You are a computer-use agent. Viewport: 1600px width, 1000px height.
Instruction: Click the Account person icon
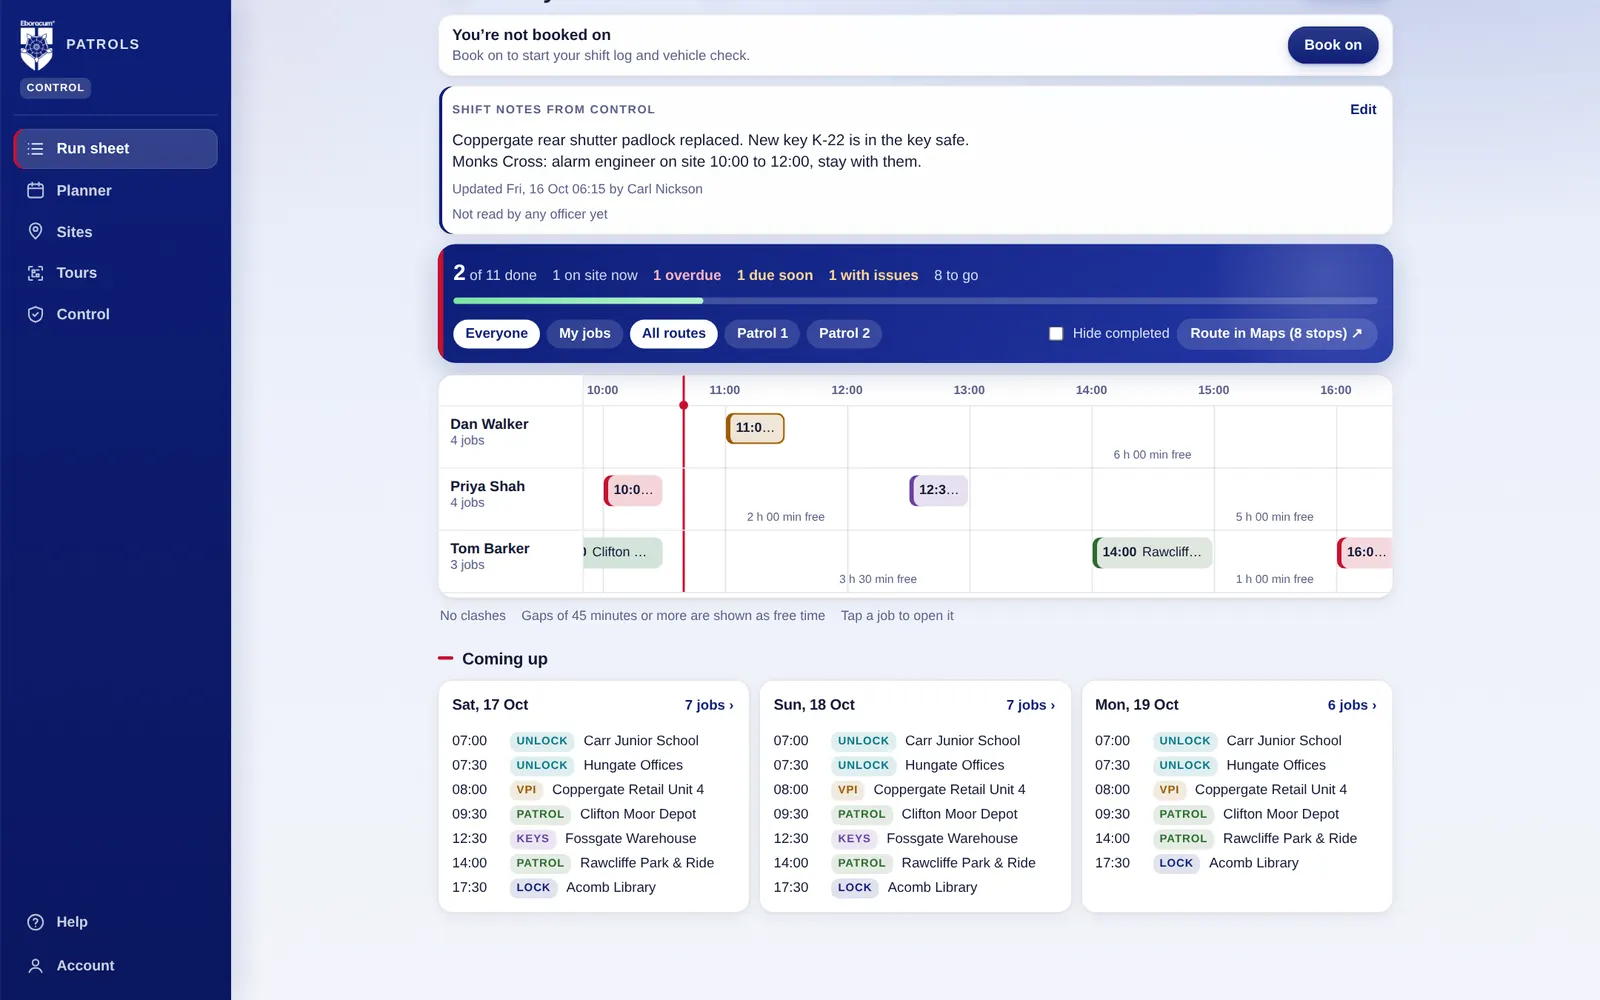(36, 966)
